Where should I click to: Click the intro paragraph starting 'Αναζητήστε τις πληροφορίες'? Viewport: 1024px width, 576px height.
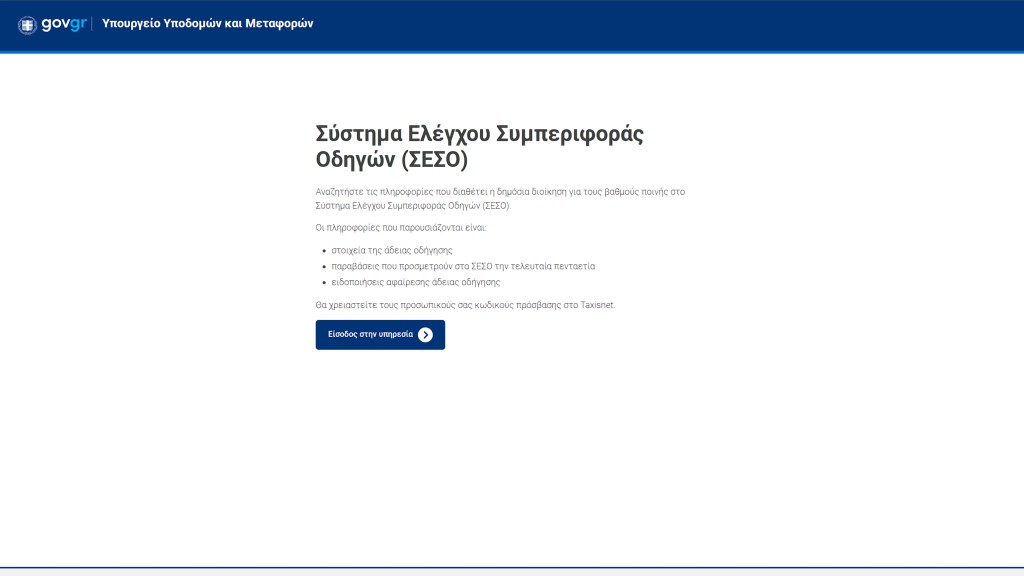coord(499,192)
